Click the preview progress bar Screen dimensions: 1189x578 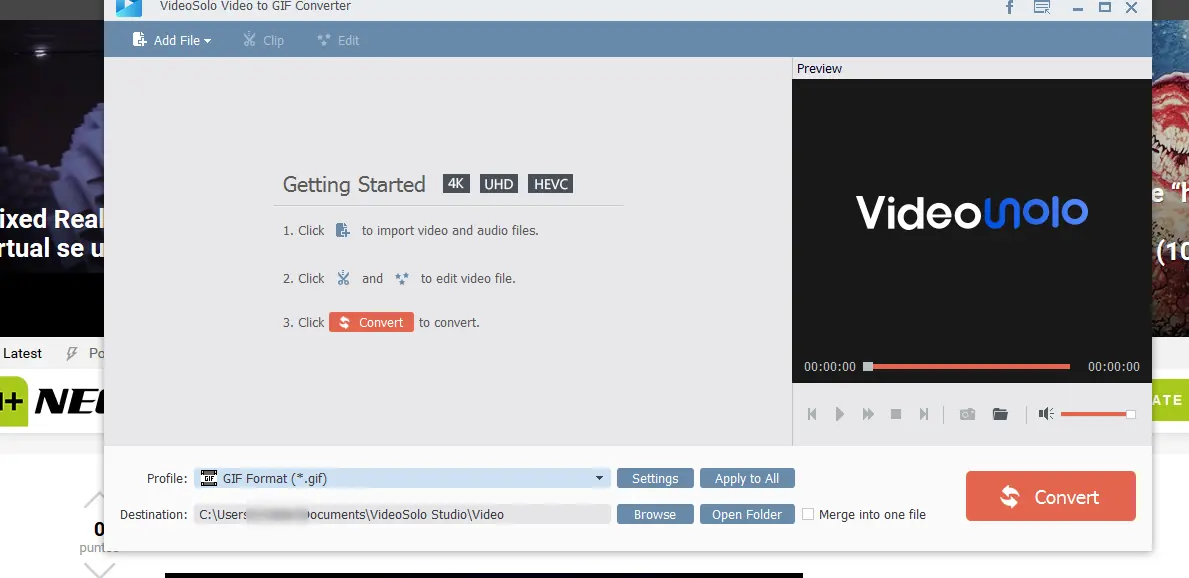coord(968,367)
